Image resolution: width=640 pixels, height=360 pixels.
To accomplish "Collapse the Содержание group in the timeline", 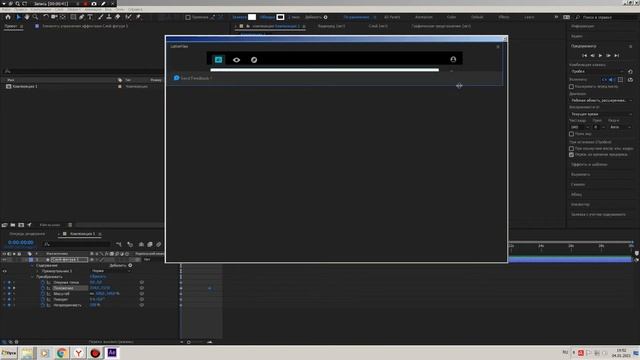I will point(32,265).
